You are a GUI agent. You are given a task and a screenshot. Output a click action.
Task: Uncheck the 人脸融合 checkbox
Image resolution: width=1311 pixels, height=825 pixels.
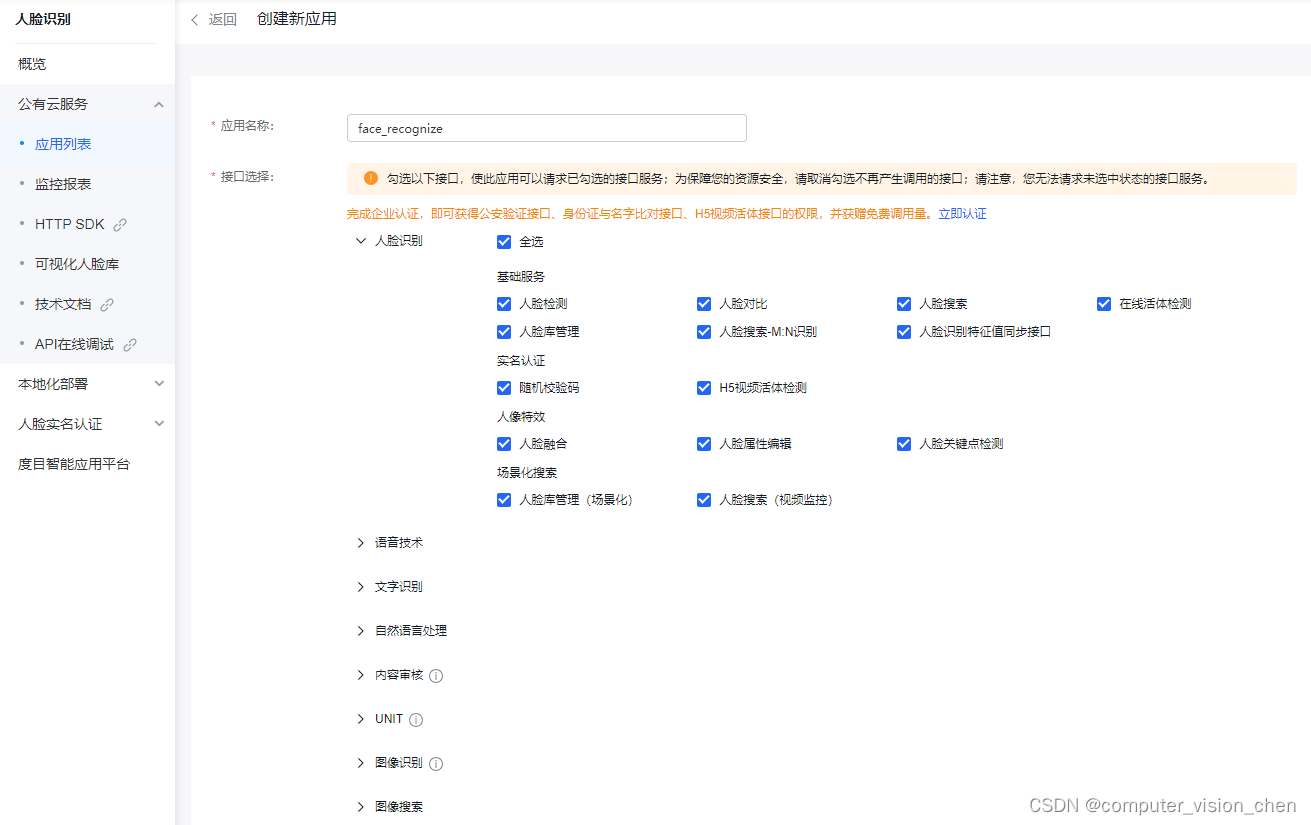[504, 444]
